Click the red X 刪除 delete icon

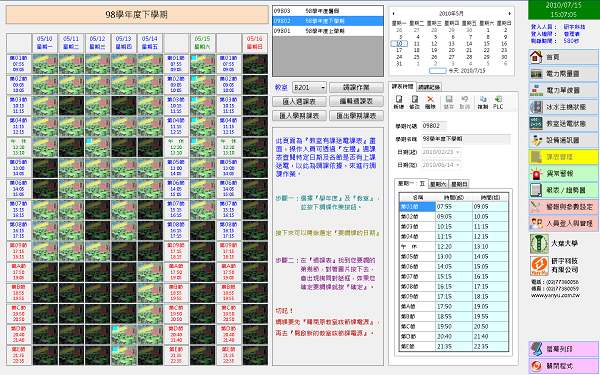(x=430, y=103)
